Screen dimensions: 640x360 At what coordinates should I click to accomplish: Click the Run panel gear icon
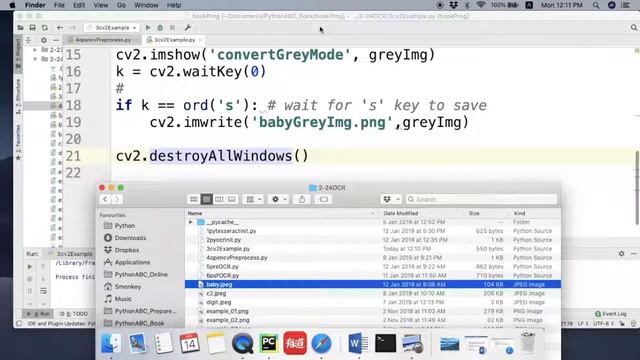621,253
